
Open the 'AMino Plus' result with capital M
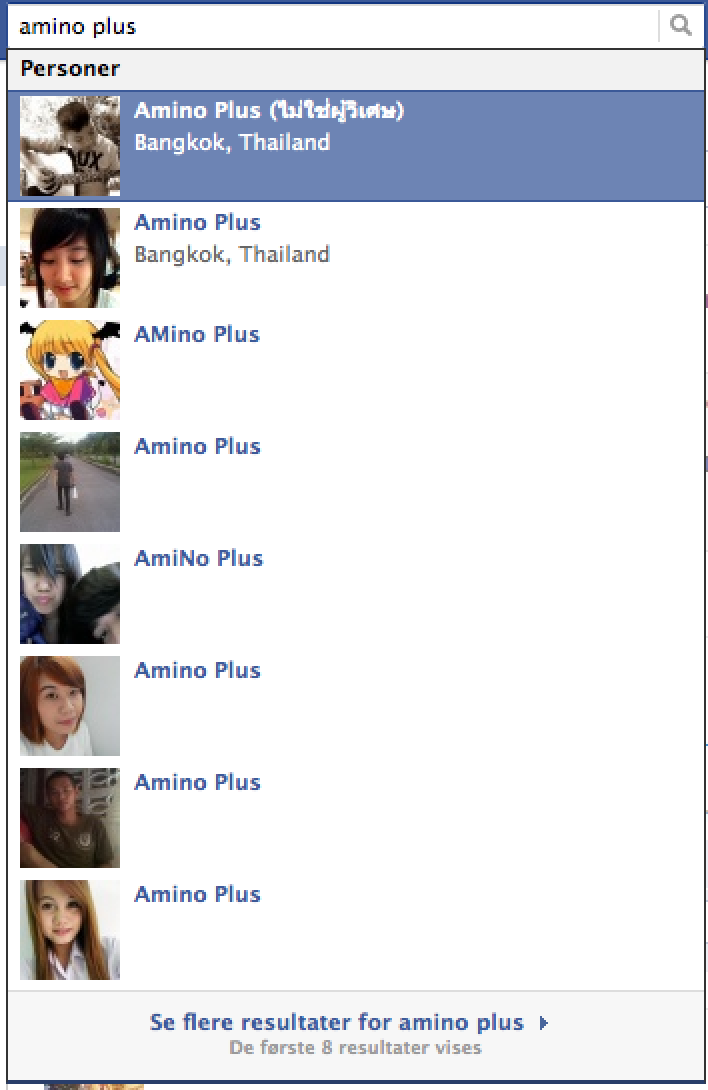pyautogui.click(x=198, y=334)
